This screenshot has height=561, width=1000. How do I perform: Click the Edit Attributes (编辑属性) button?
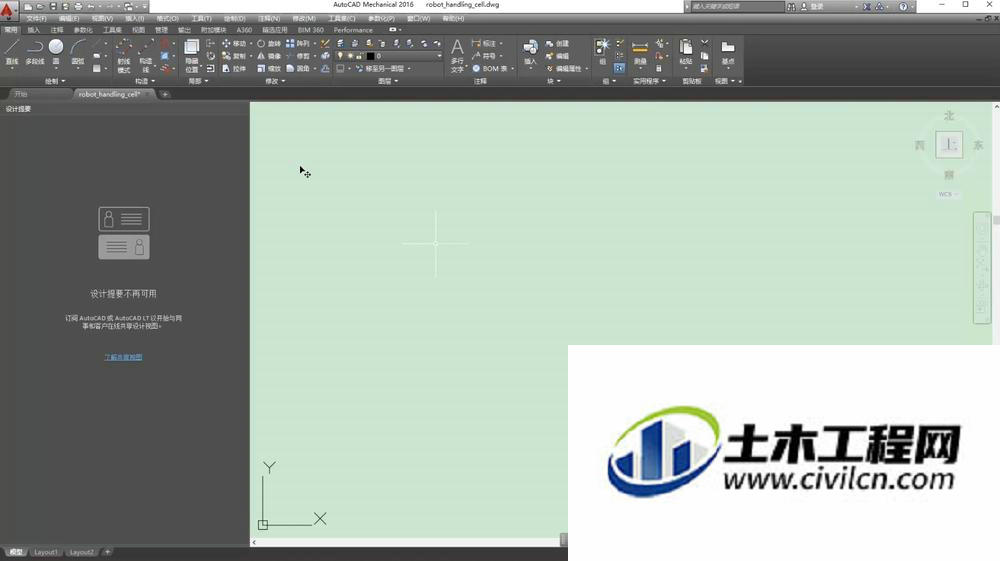[564, 68]
